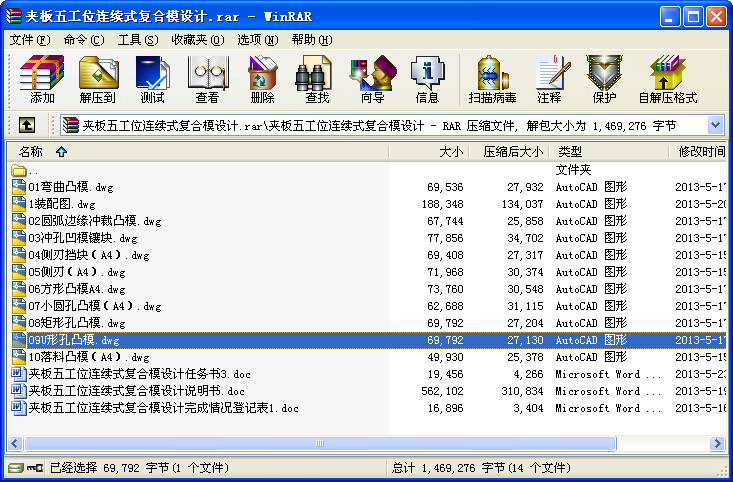This screenshot has height=482, width=733.
Task: Sort by the 压缩后大小 column header
Action: point(509,151)
